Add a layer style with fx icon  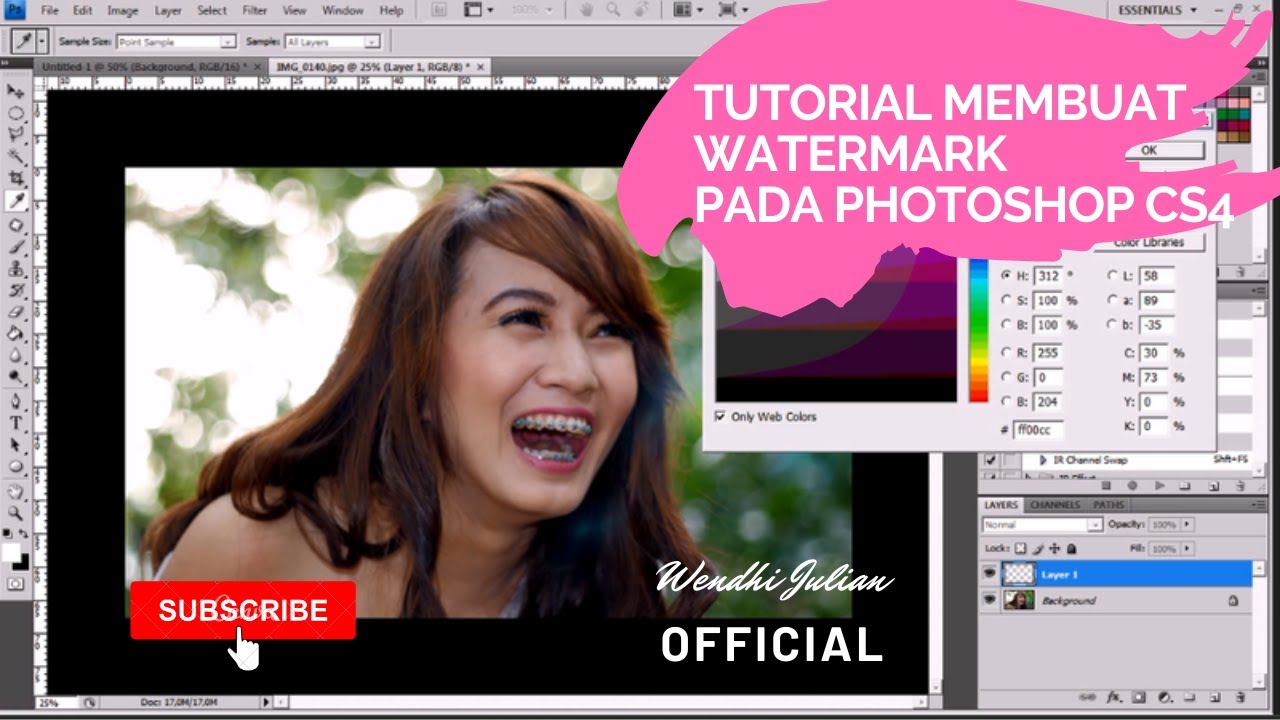[x=1114, y=697]
